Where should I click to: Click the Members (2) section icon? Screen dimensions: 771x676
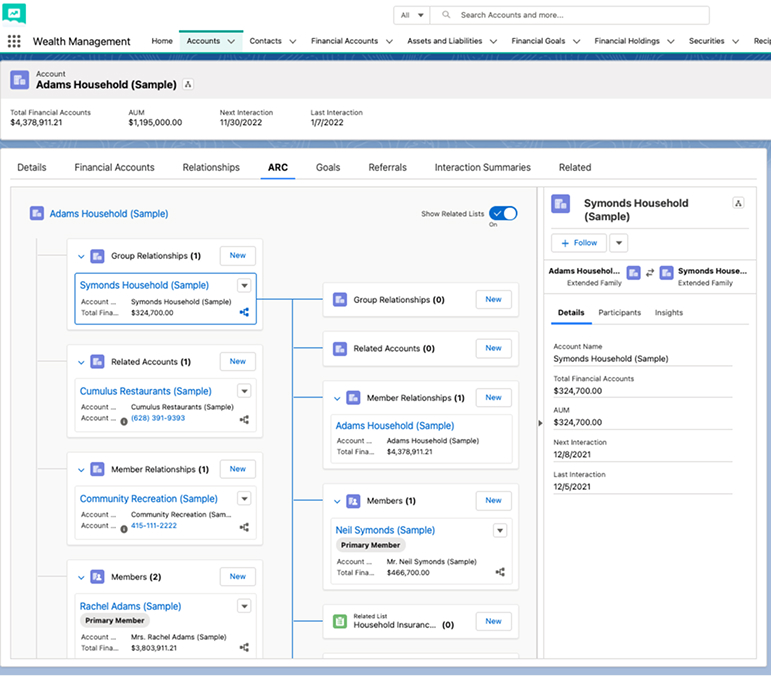[x=97, y=577]
